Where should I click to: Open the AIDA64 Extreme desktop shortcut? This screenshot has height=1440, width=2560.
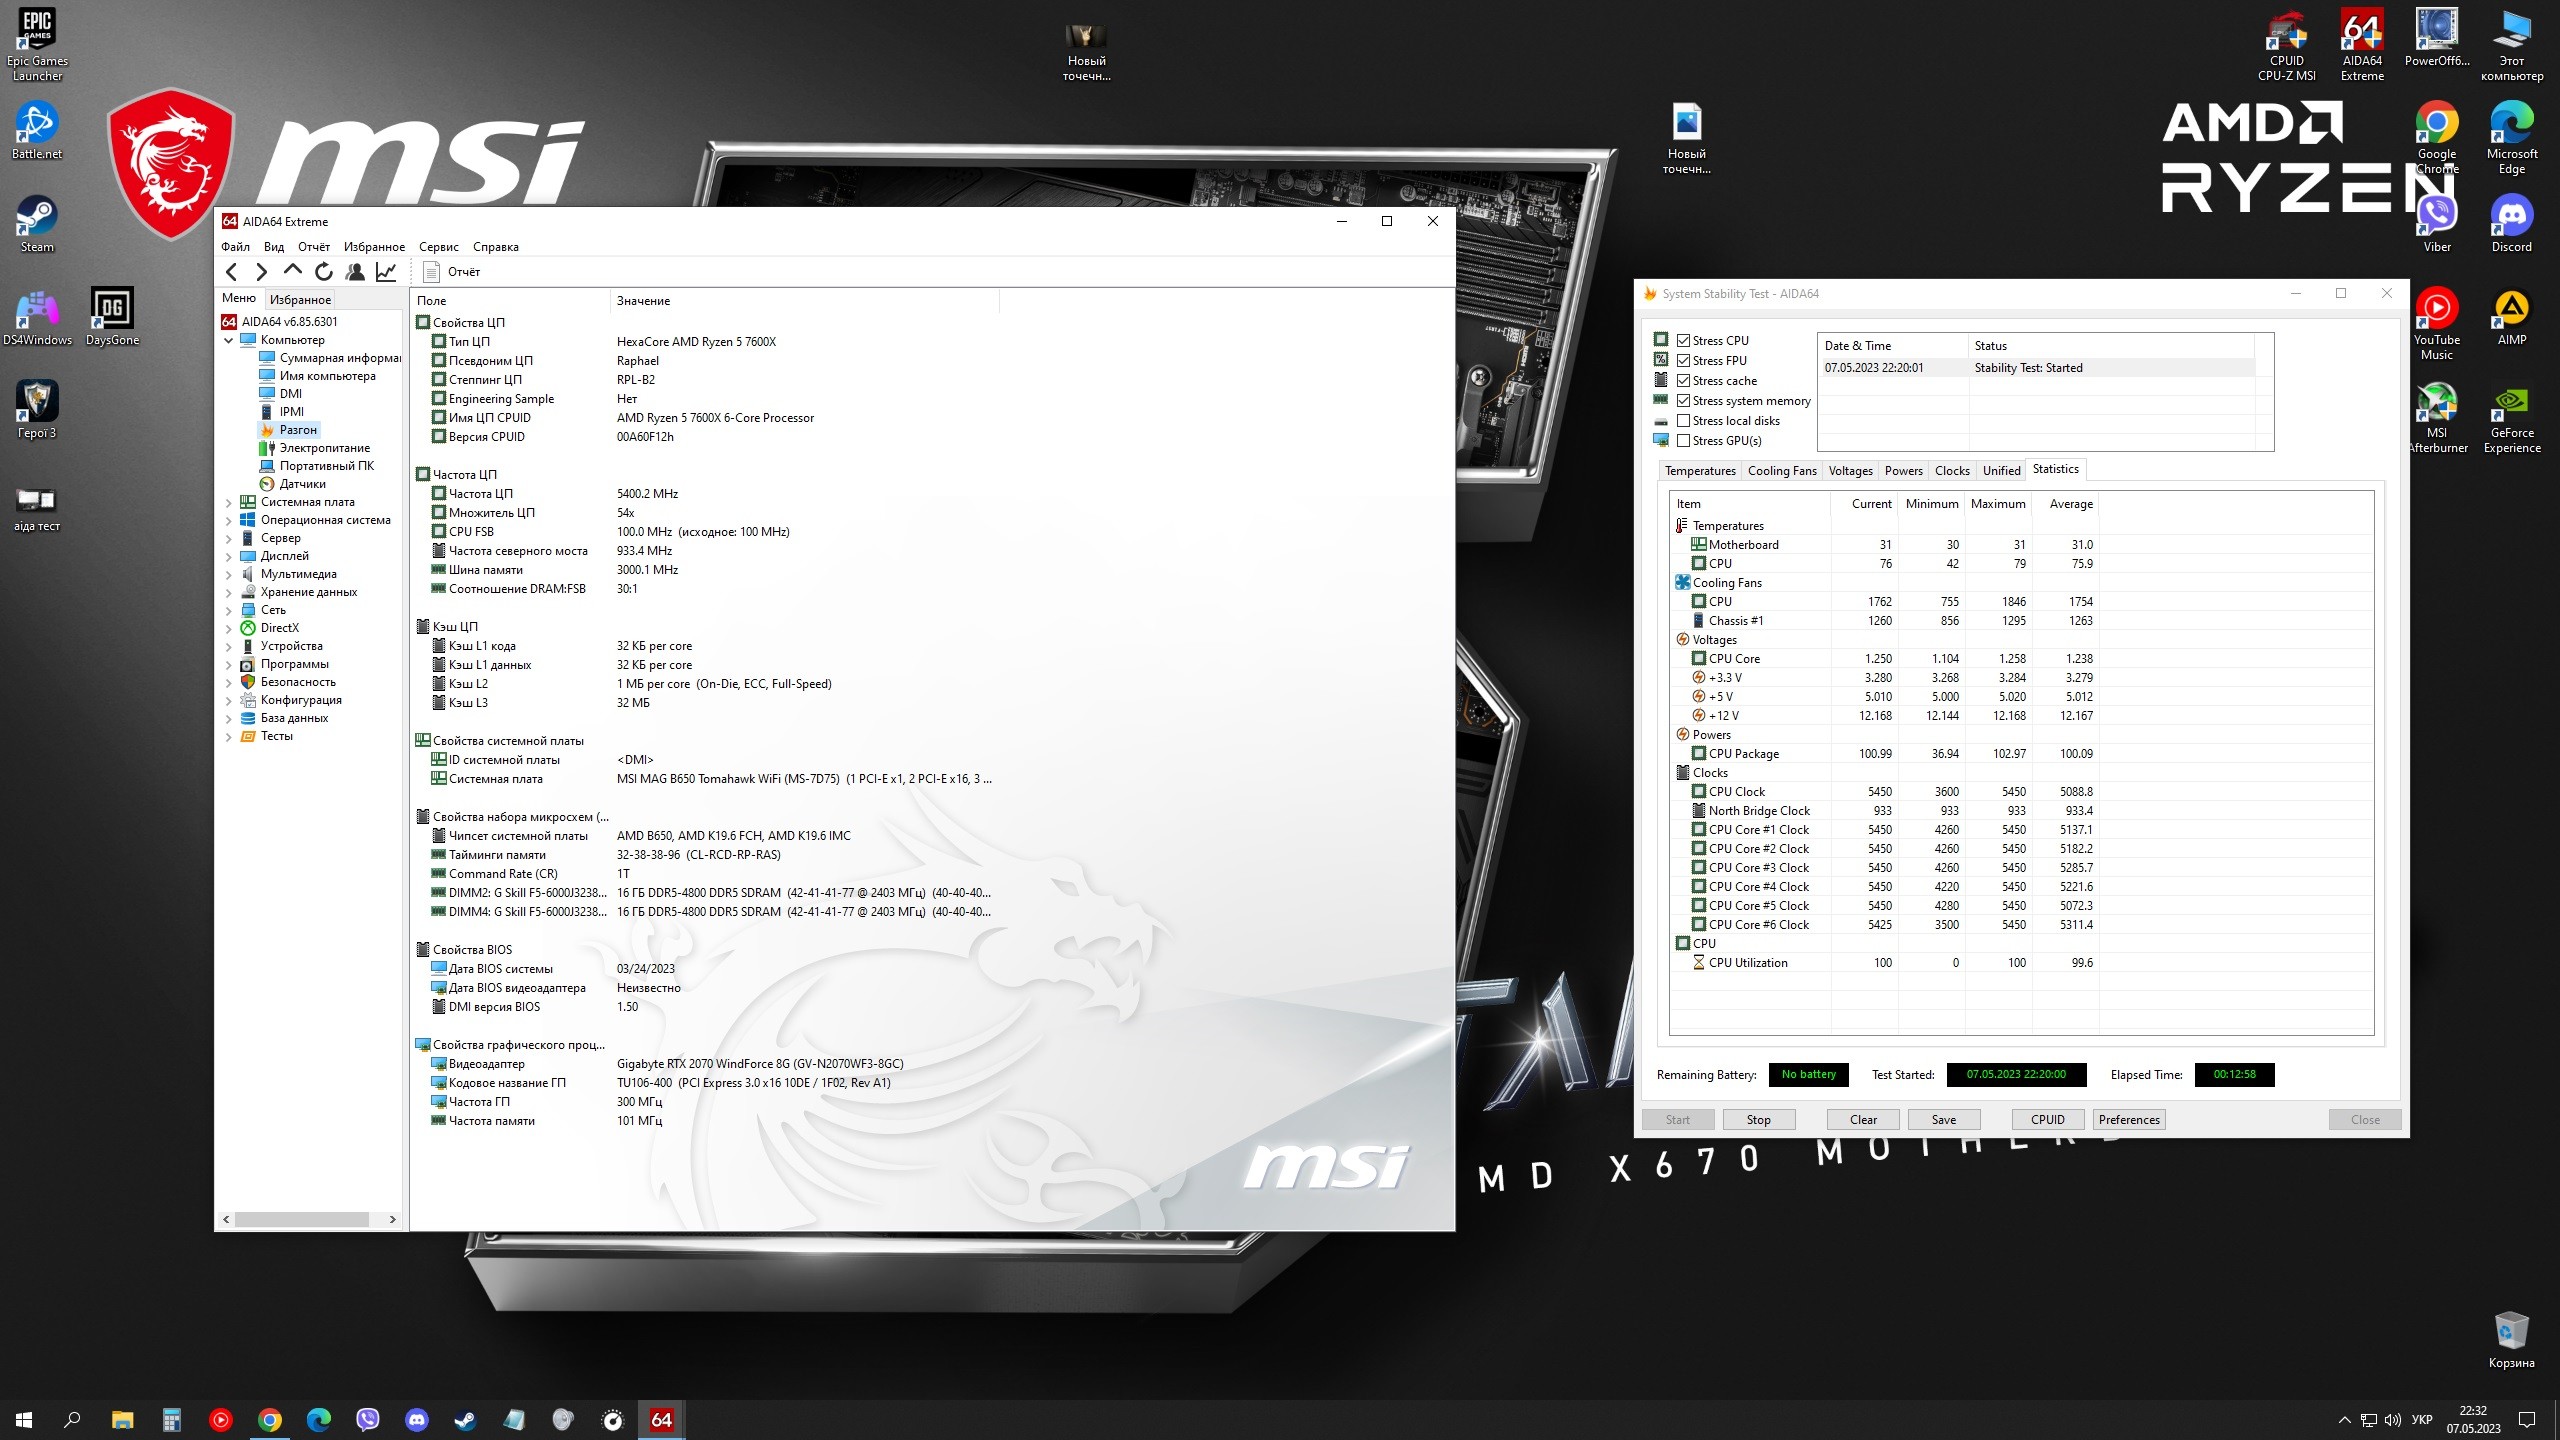pyautogui.click(x=2362, y=45)
